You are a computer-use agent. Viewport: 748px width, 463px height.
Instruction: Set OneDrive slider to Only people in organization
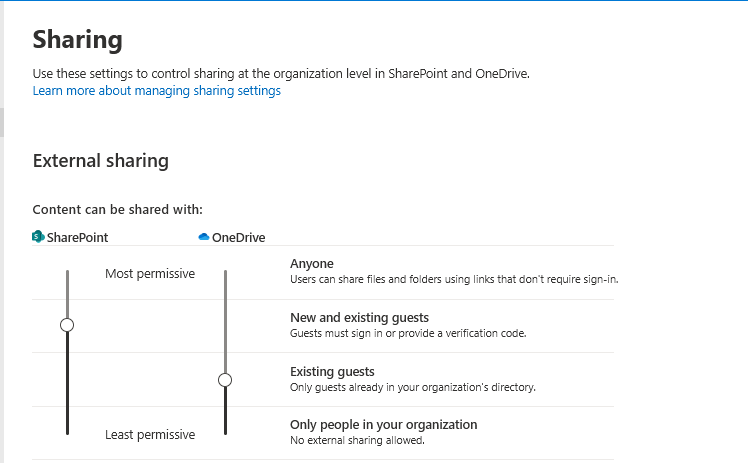click(225, 432)
